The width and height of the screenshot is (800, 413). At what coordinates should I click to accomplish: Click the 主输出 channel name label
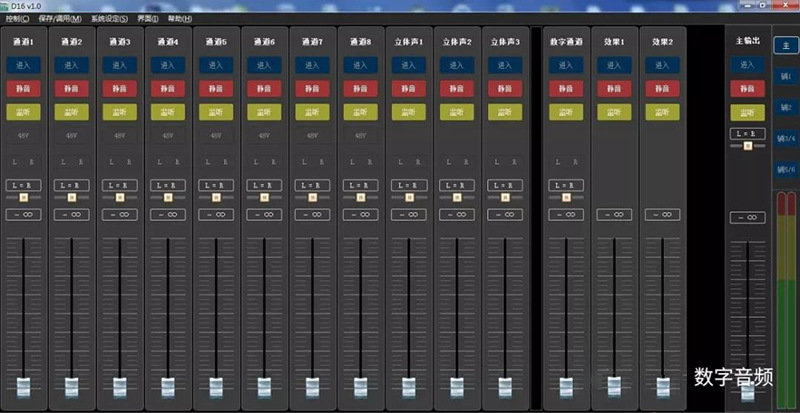pyautogui.click(x=747, y=41)
